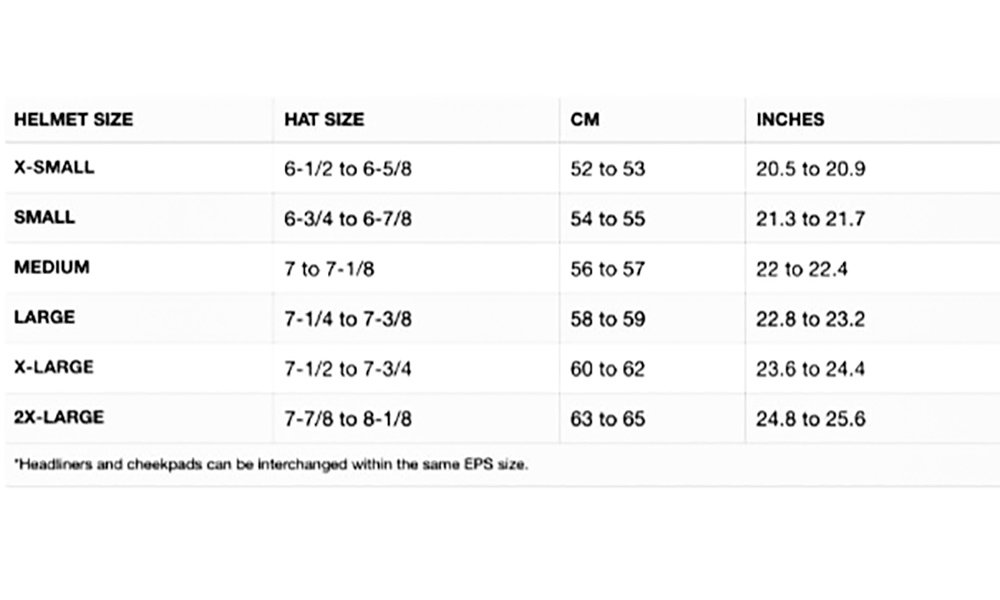
Task: Click the 23.6 to 24.4 inches cell
Action: point(811,369)
